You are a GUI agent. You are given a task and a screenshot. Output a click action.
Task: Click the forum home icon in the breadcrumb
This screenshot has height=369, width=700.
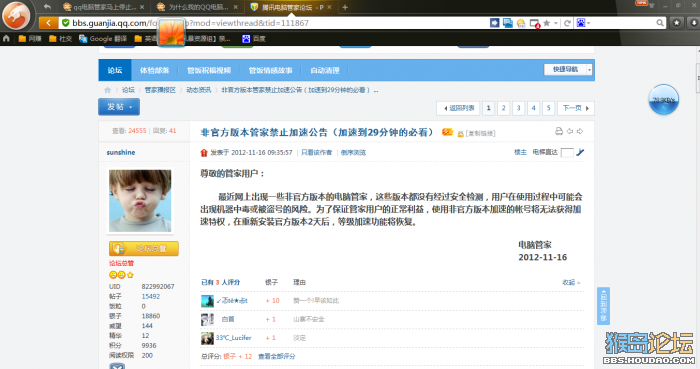coord(107,90)
